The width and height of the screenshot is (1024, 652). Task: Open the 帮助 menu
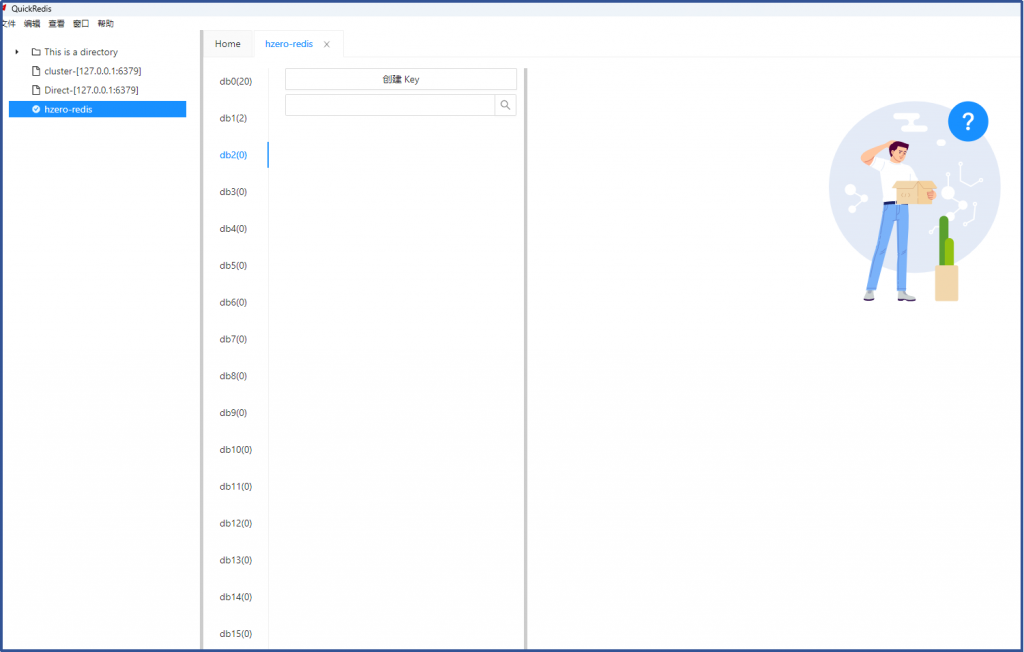click(105, 23)
